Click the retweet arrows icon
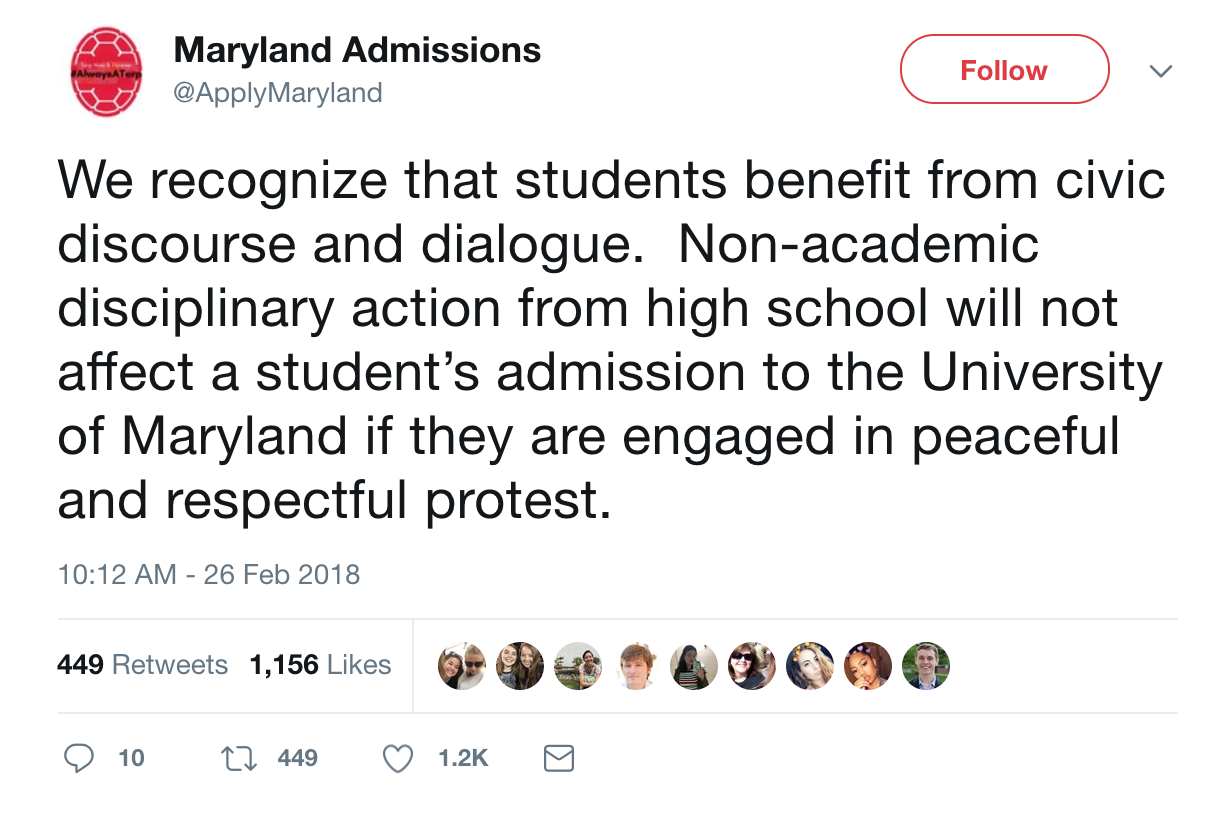This screenshot has width=1232, height=826. 238,759
